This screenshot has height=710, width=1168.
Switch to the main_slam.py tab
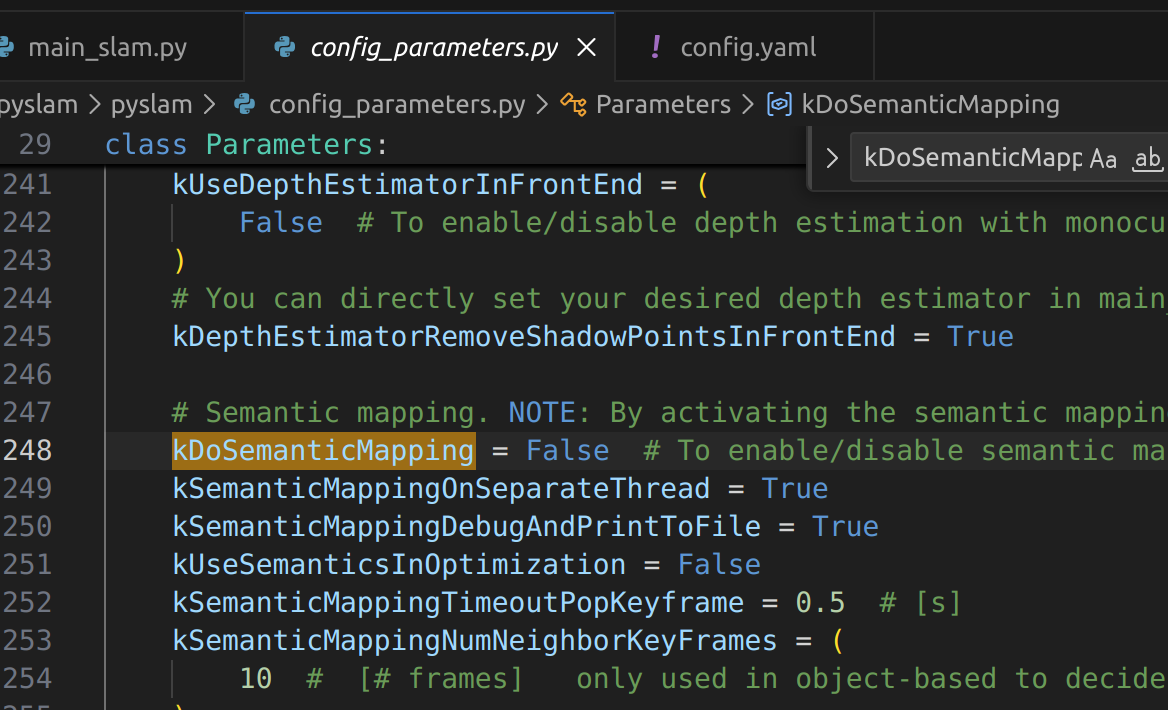pos(107,48)
